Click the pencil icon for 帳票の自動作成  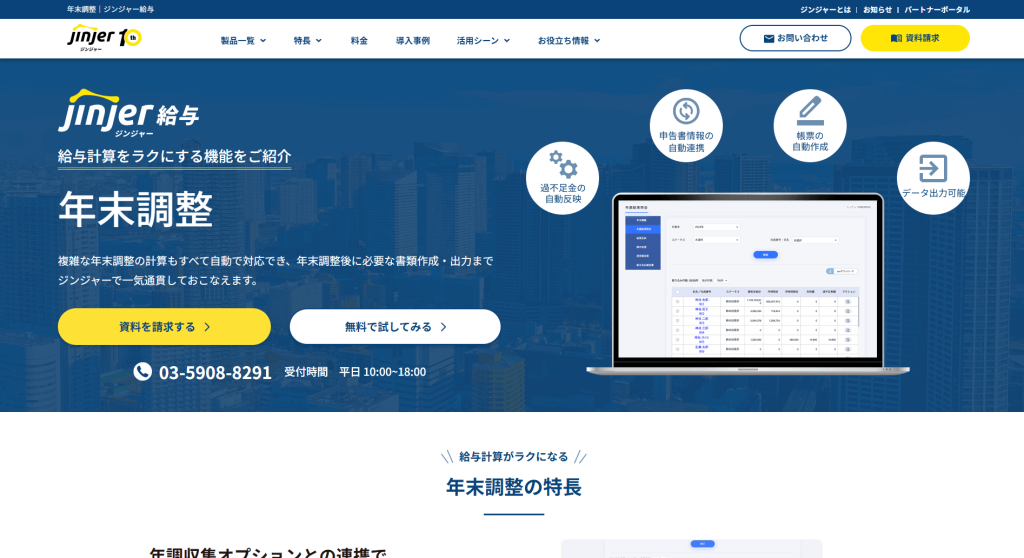(810, 110)
